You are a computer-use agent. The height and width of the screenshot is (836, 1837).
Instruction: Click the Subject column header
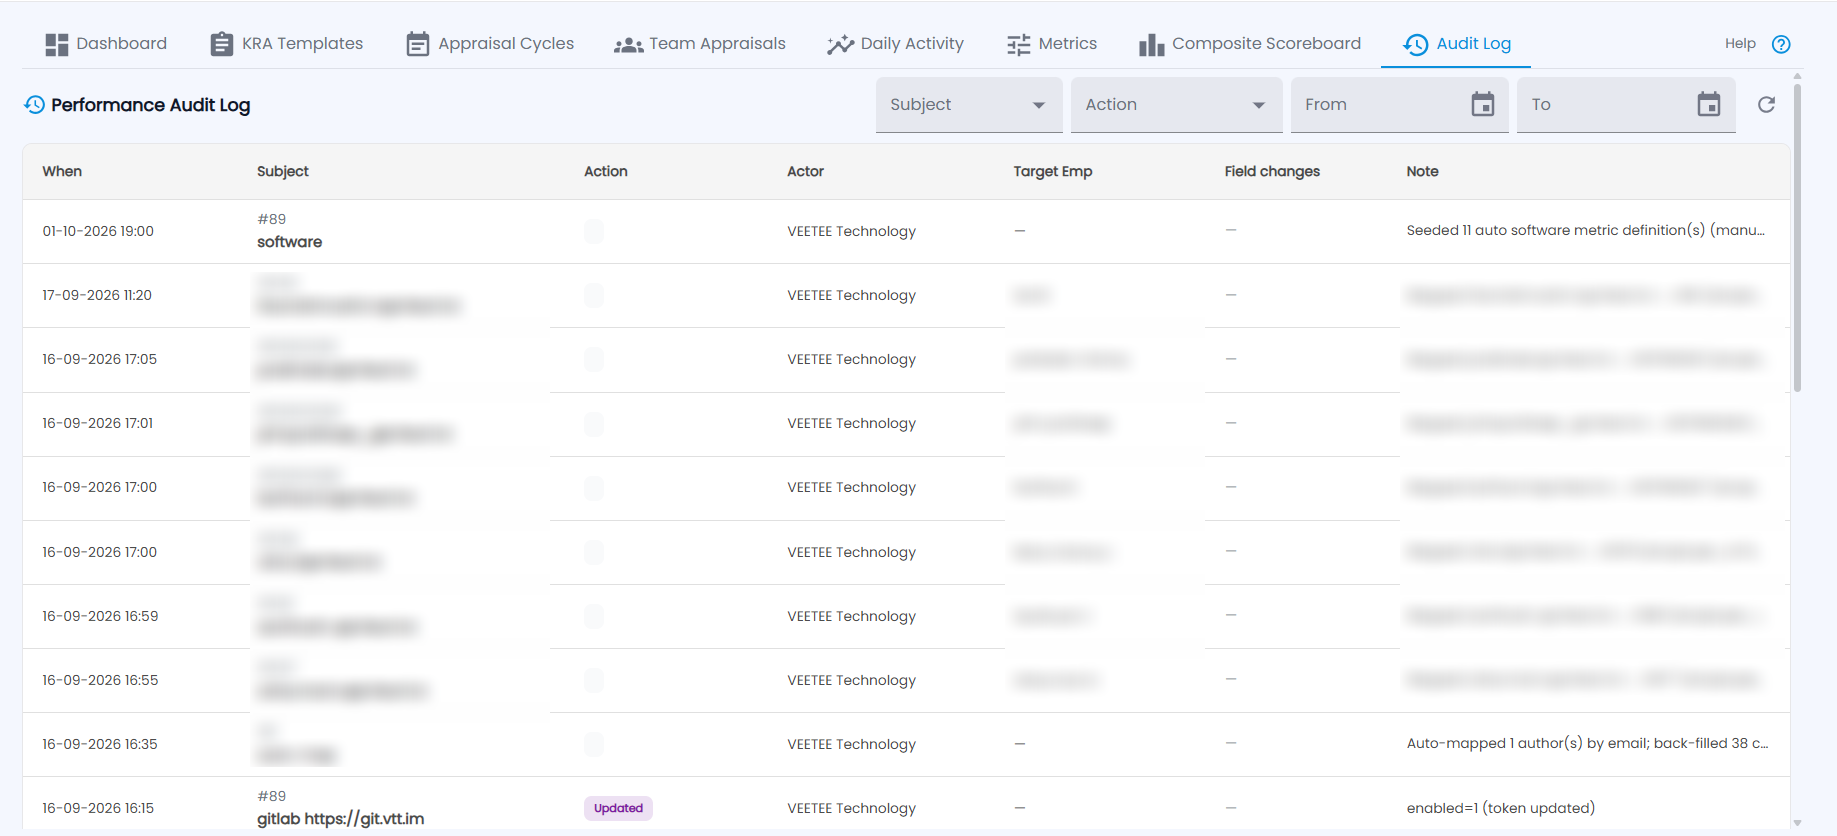coord(283,172)
